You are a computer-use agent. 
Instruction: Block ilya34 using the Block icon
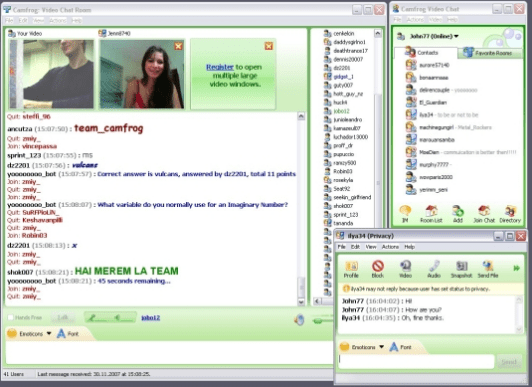pyautogui.click(x=378, y=269)
